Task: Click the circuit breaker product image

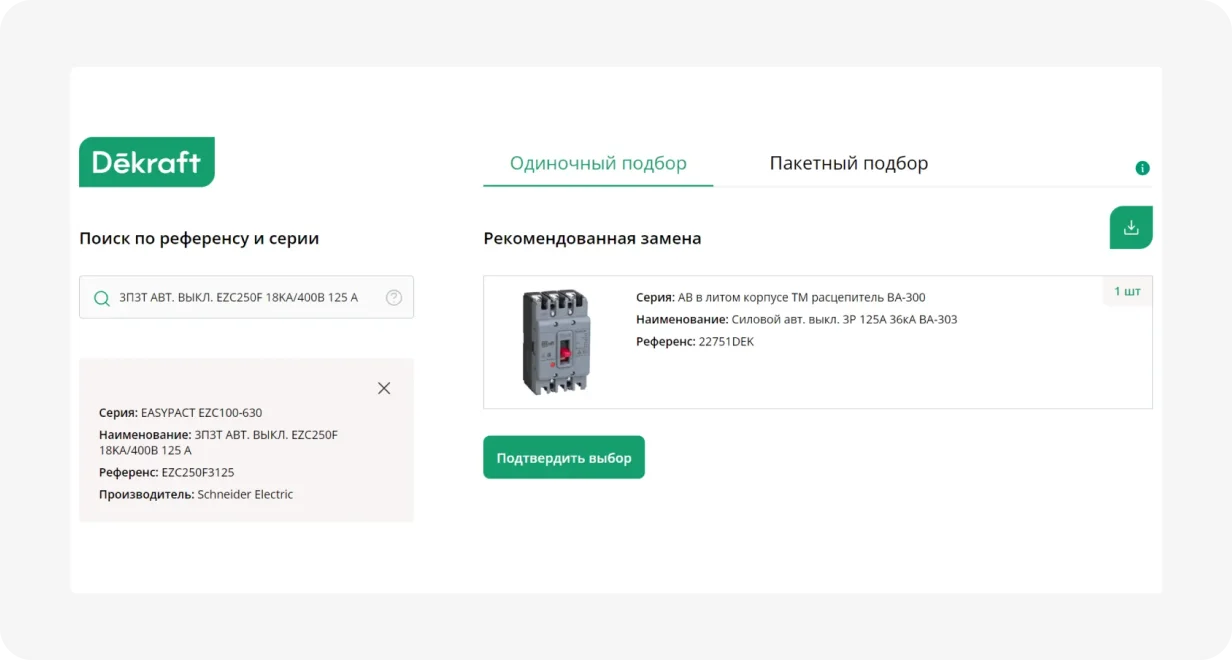Action: coord(556,342)
